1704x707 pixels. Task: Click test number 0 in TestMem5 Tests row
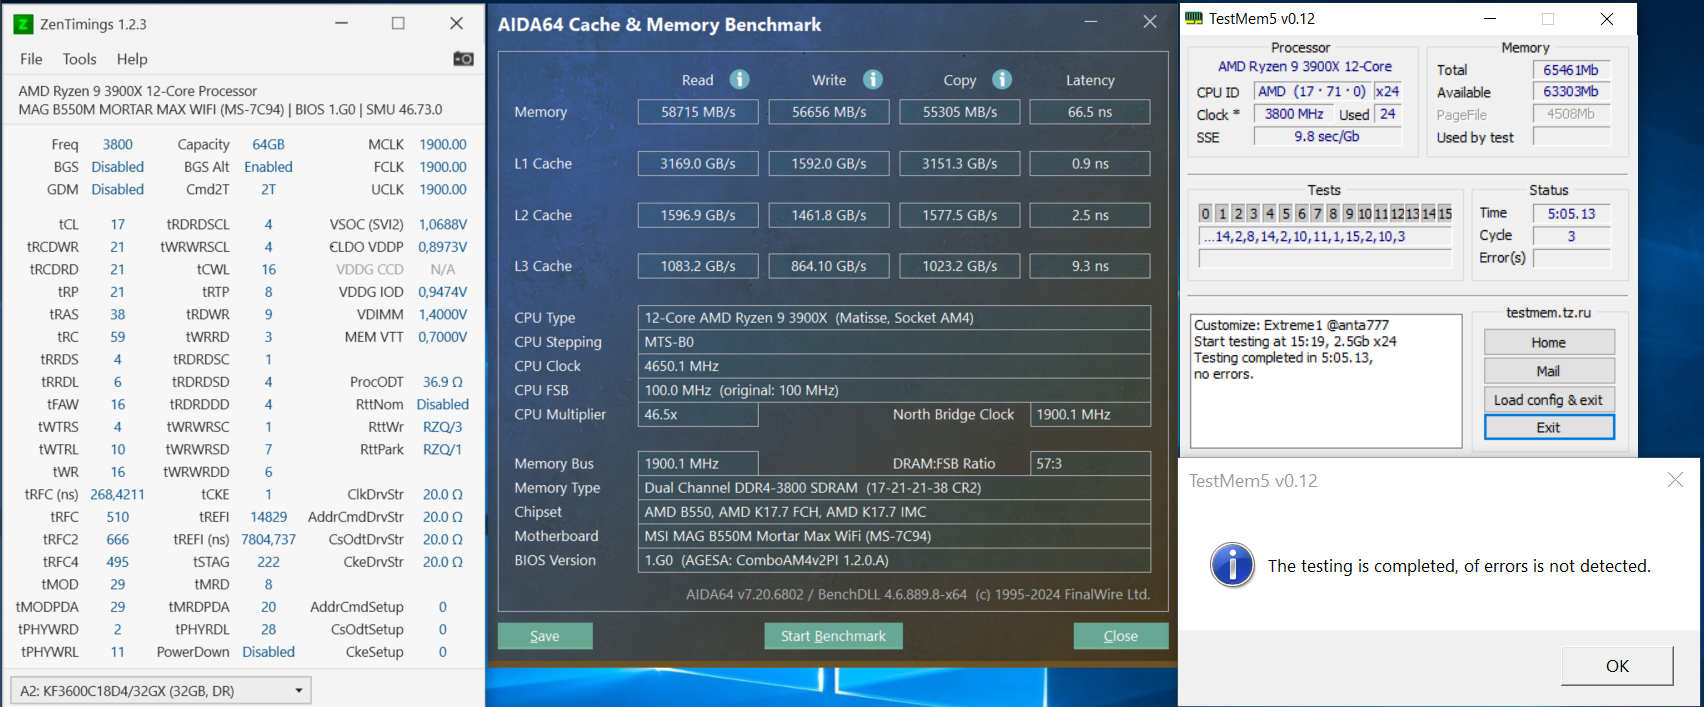[x=1206, y=213]
